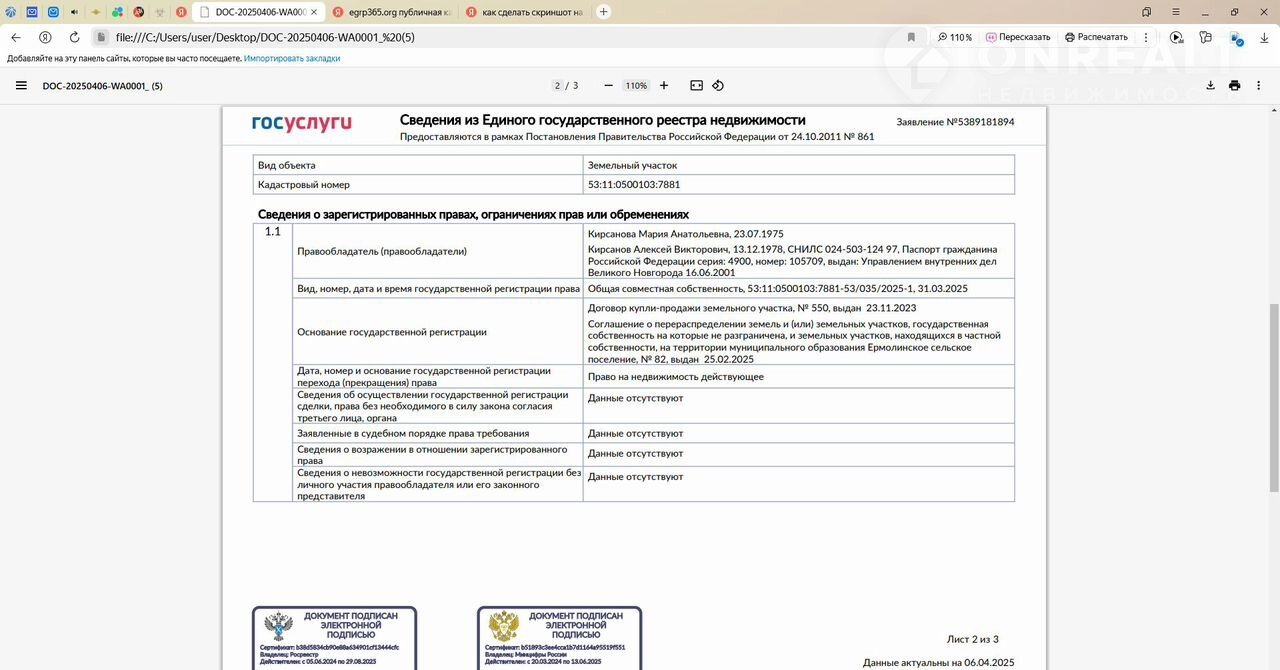Open a new browser tab

[603, 12]
